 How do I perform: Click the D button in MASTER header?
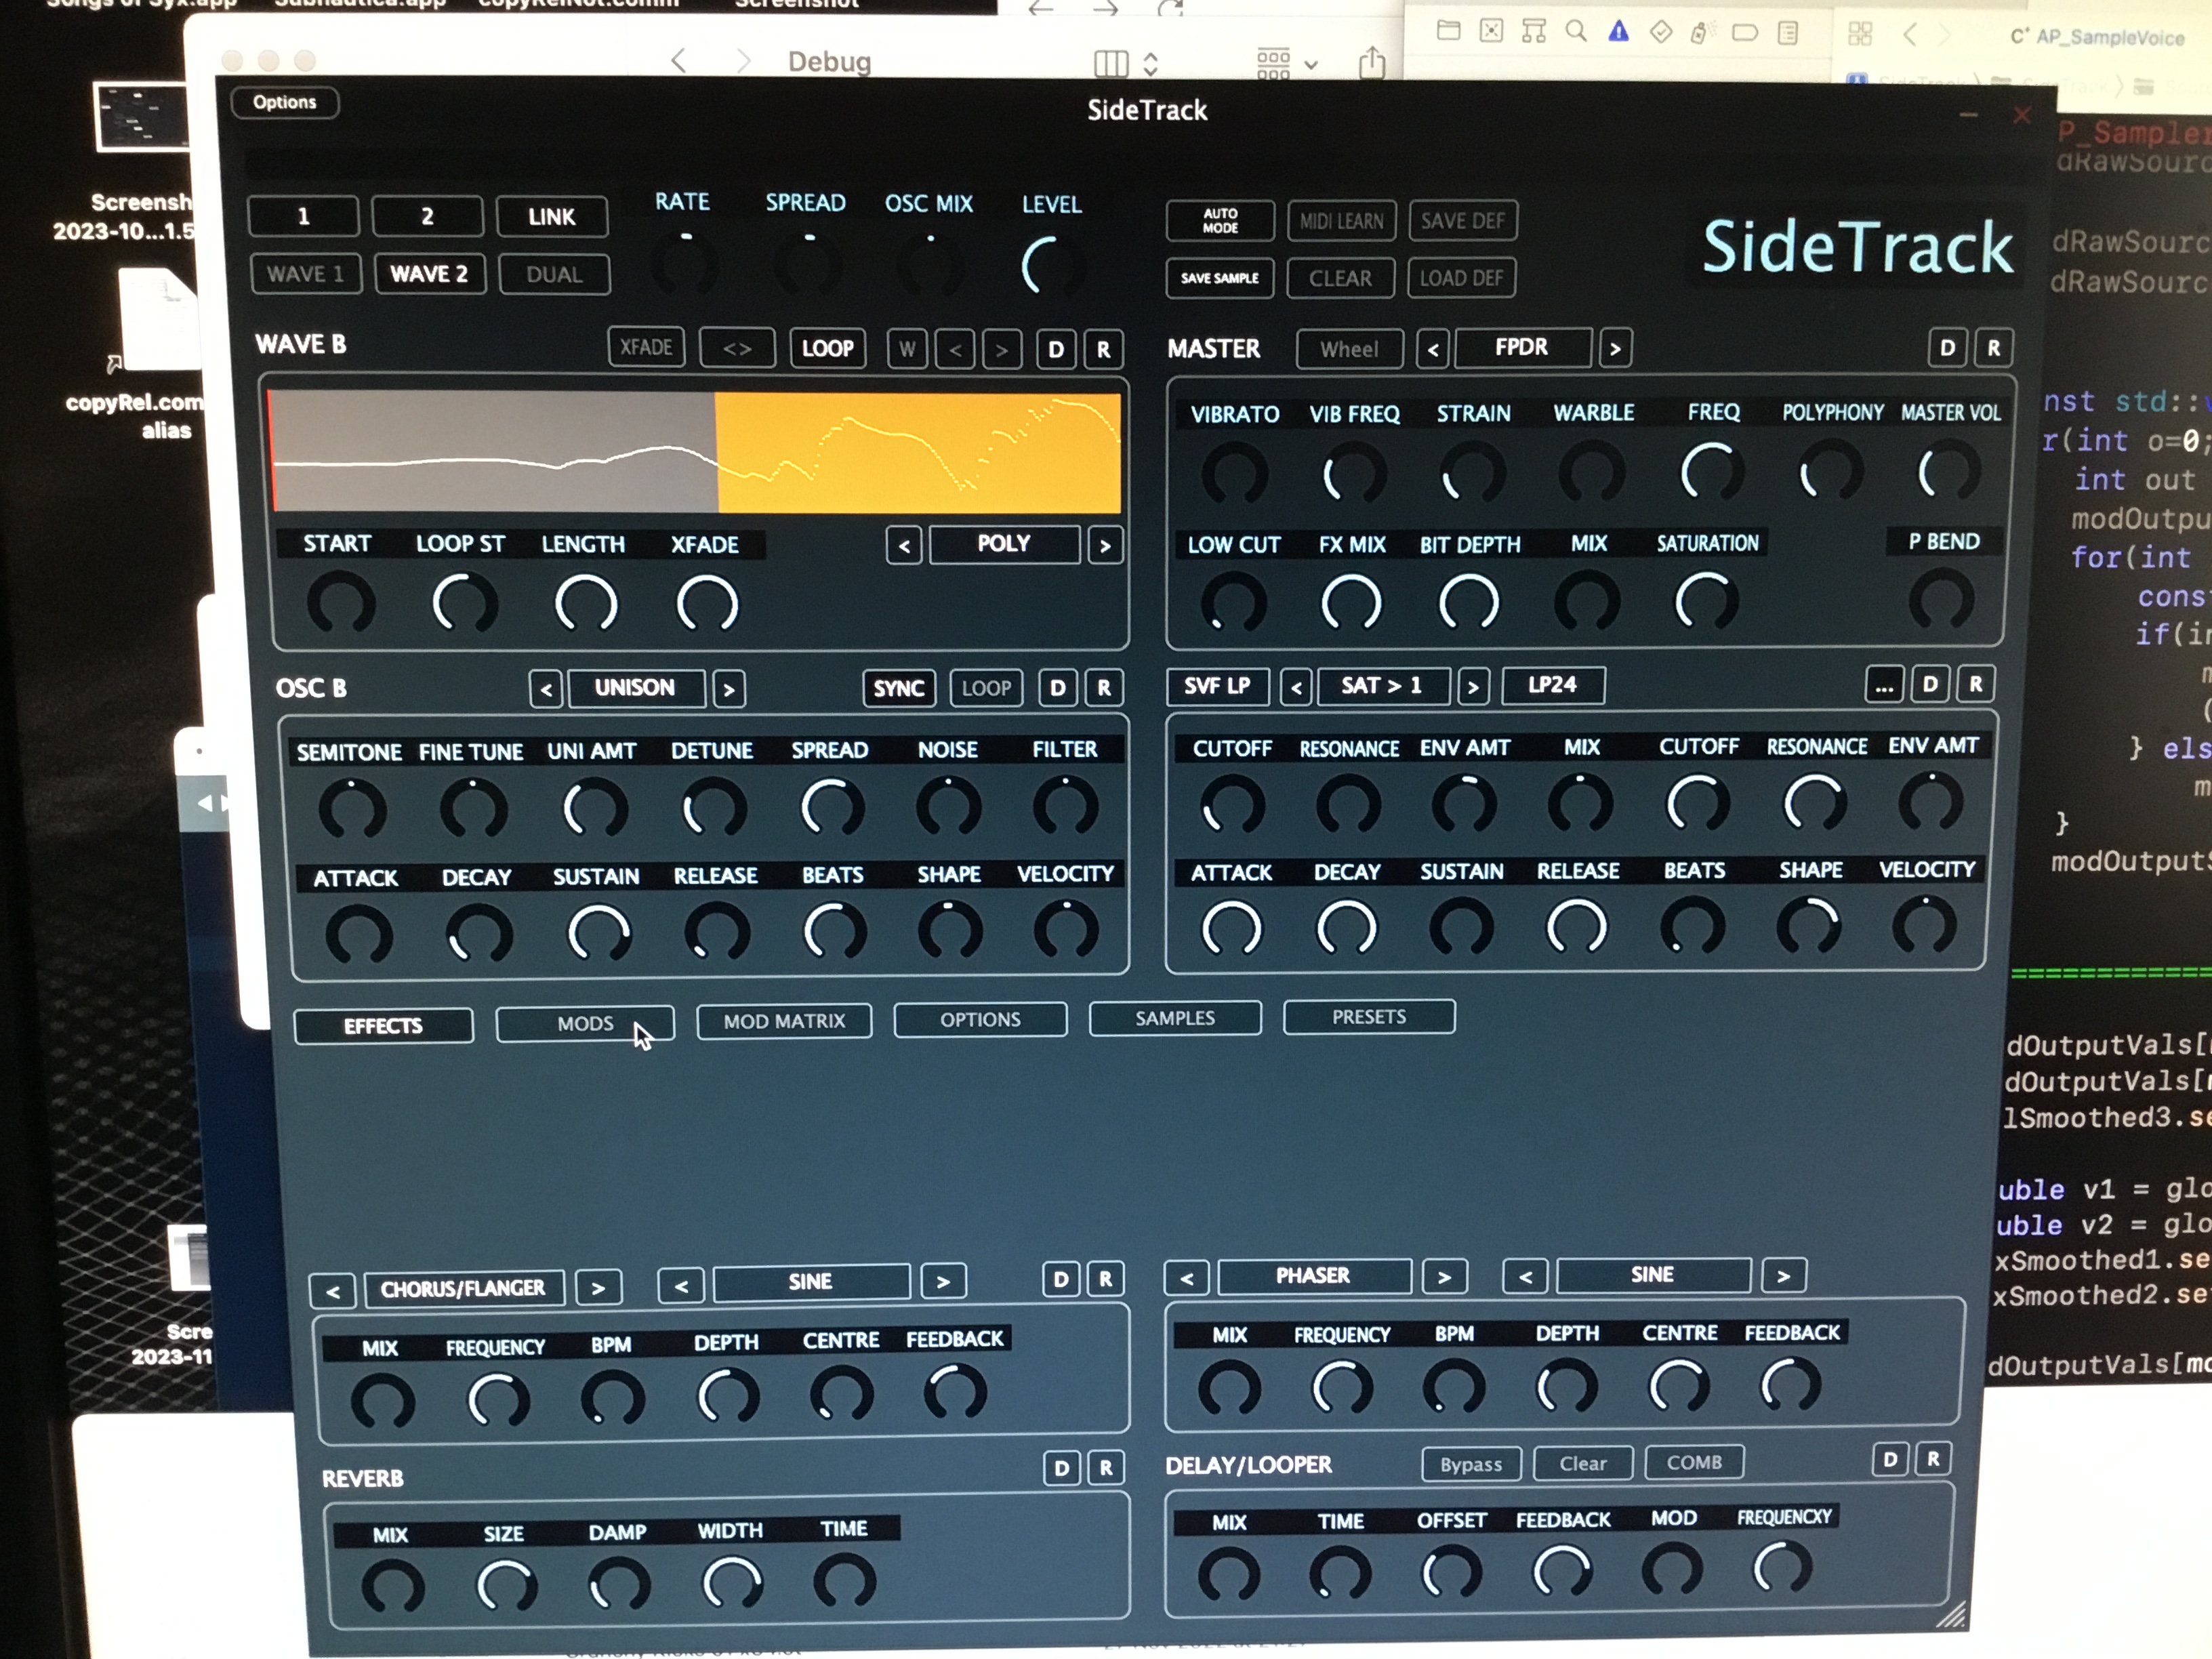tap(1947, 348)
